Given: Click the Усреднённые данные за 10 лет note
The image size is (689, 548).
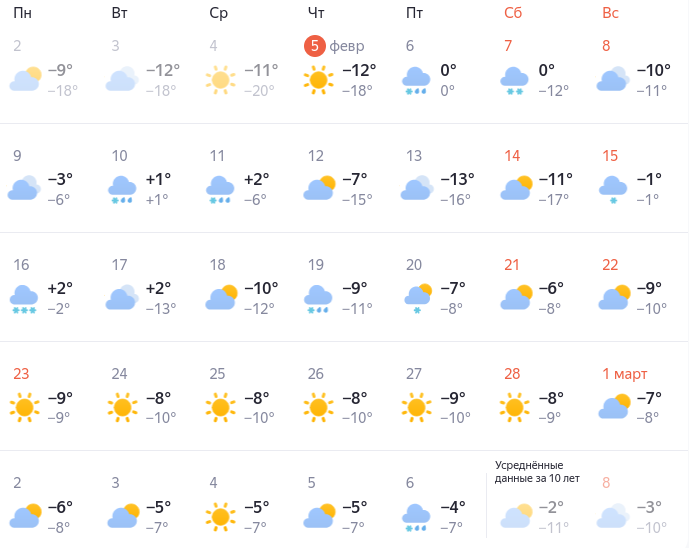Looking at the screenshot, I should [537, 472].
